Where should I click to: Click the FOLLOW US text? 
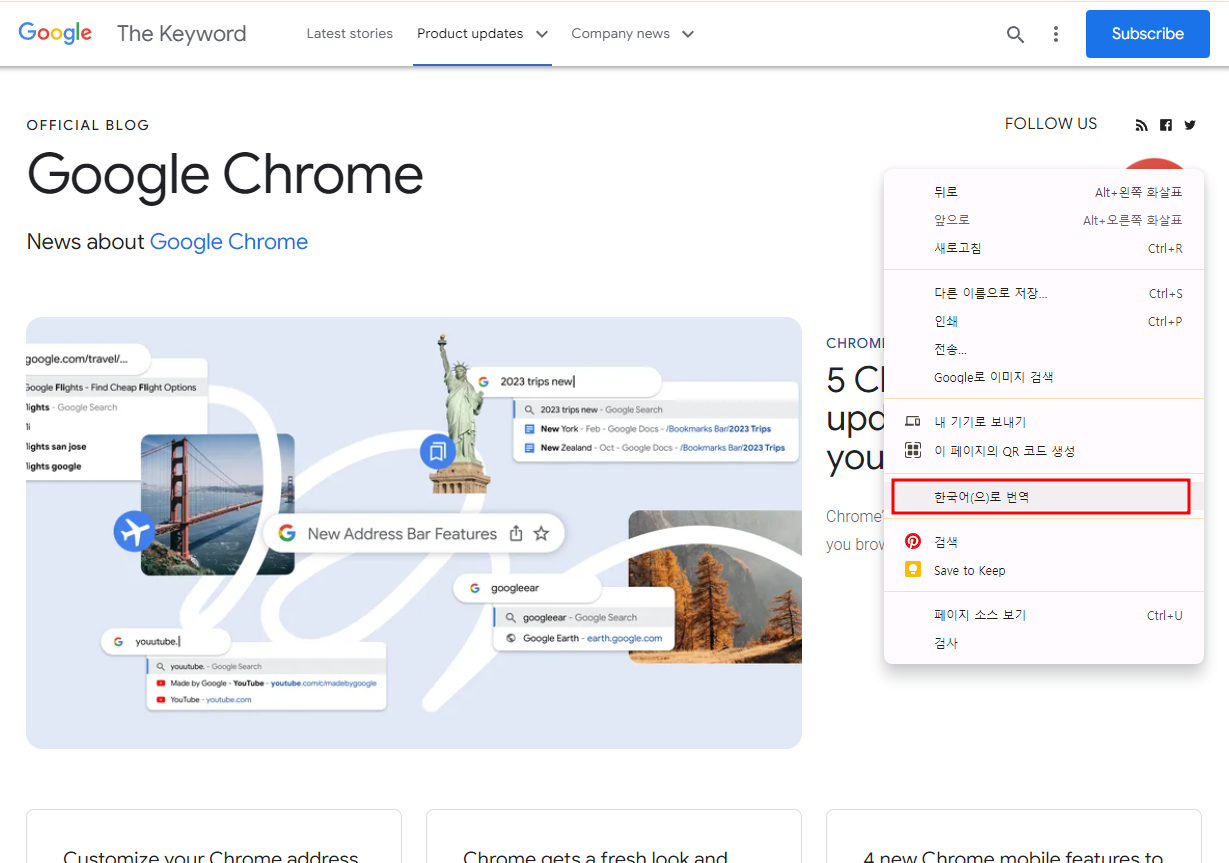pos(1051,124)
